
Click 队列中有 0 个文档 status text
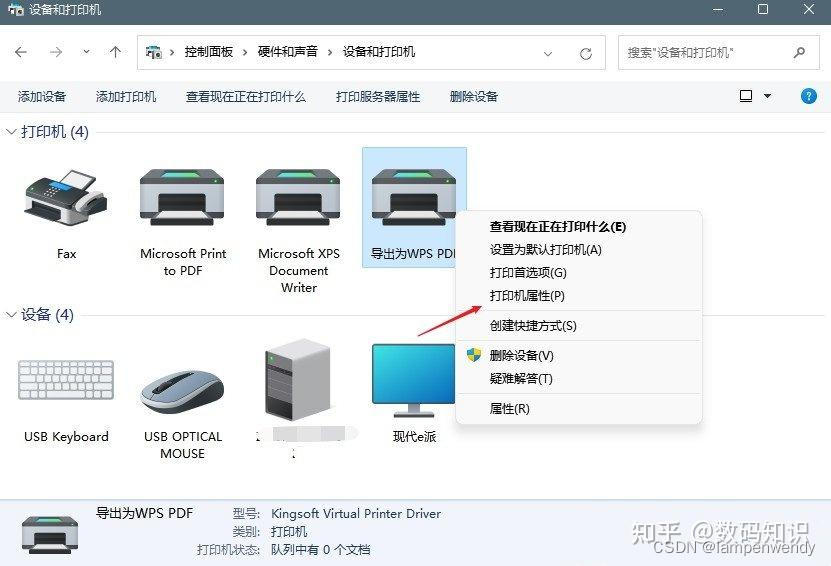320,550
